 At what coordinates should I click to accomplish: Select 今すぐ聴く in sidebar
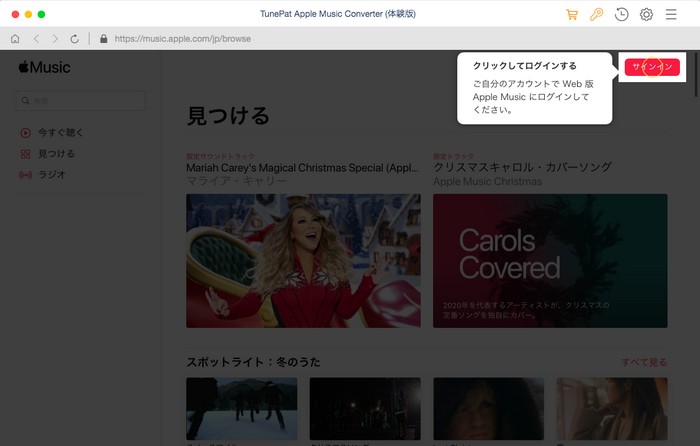pos(60,133)
